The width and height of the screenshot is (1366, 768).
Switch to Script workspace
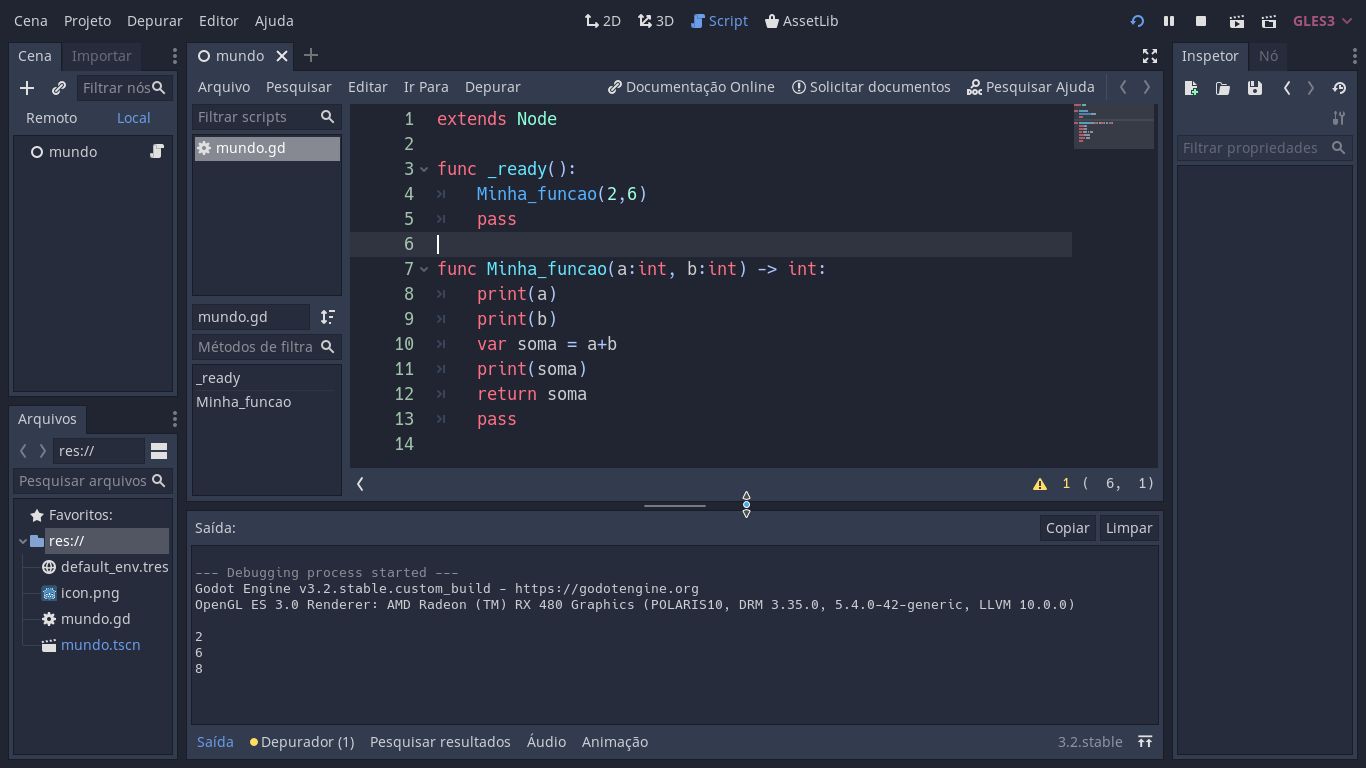pyautogui.click(x=719, y=21)
